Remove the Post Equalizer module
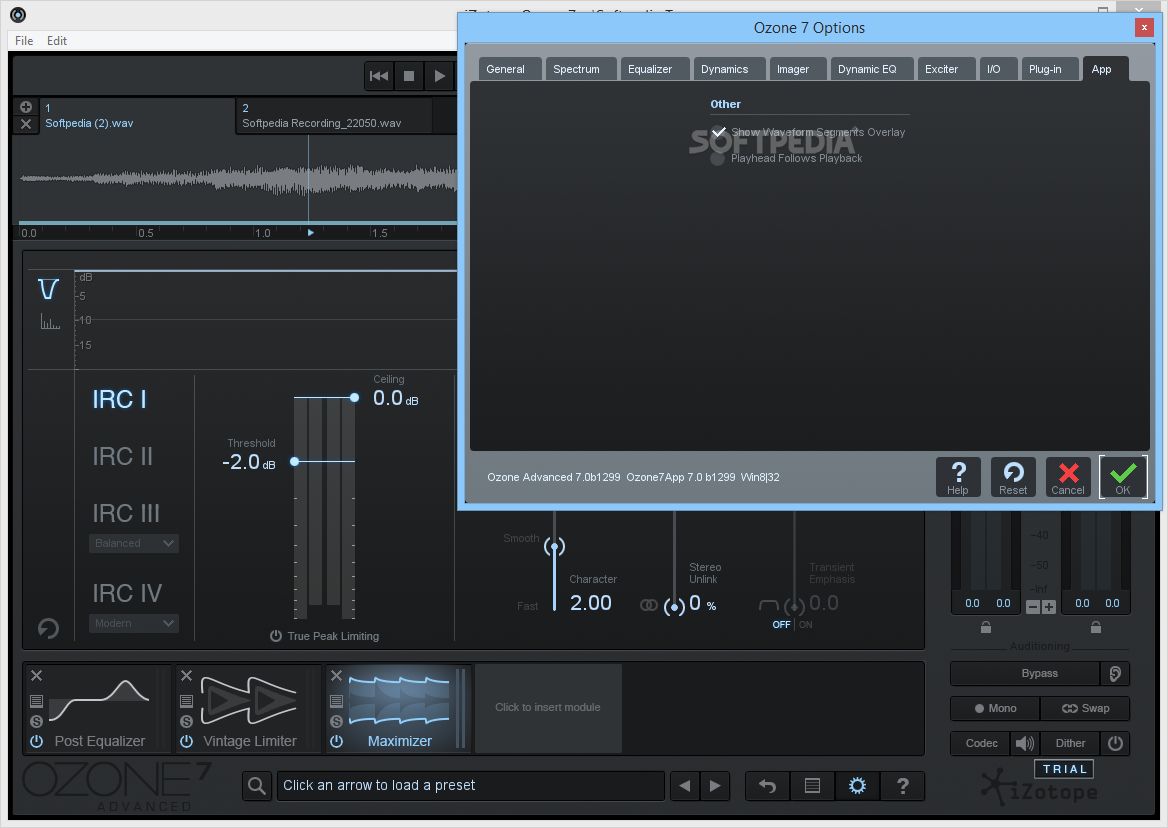The height and width of the screenshot is (828, 1168). 36,675
